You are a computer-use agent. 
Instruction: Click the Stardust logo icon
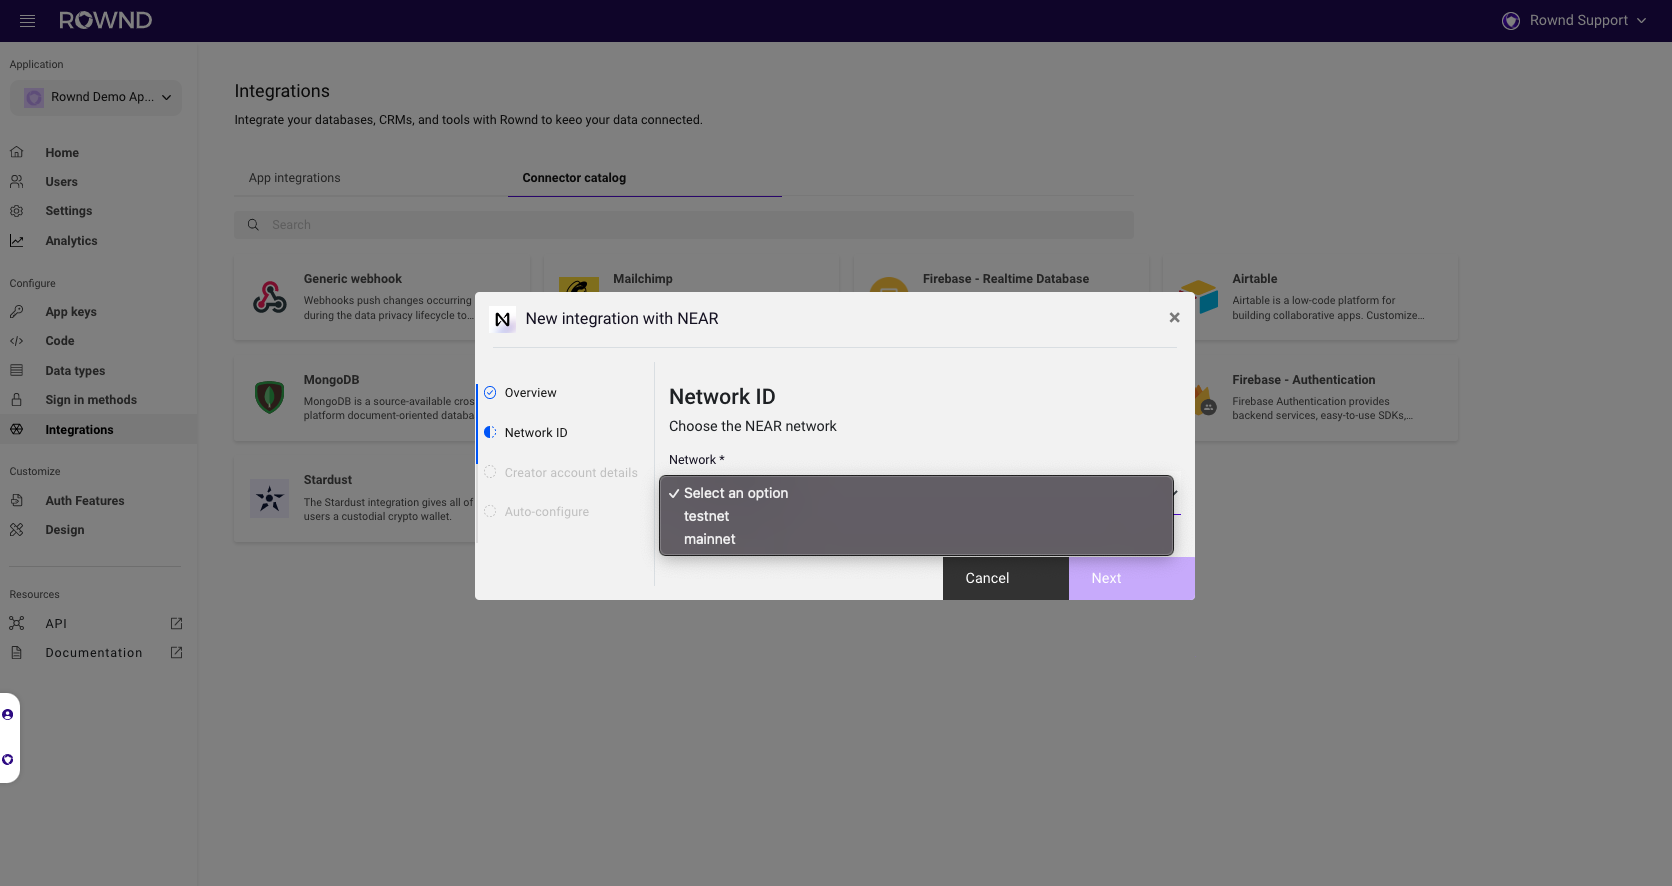point(270,498)
